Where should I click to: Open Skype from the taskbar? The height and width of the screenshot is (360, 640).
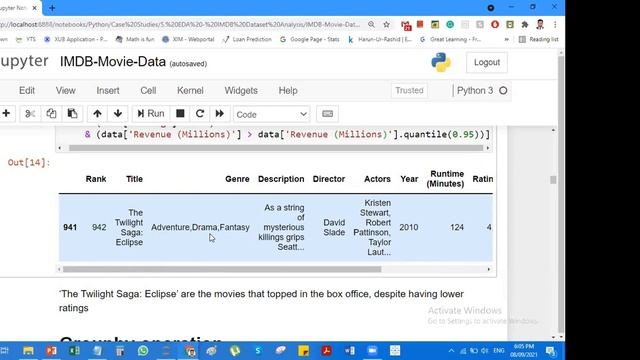tap(258, 351)
